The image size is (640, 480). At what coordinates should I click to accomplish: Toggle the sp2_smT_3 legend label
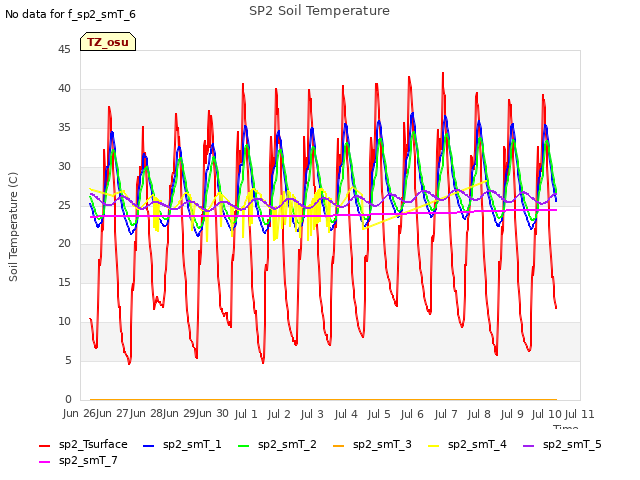click(382, 444)
